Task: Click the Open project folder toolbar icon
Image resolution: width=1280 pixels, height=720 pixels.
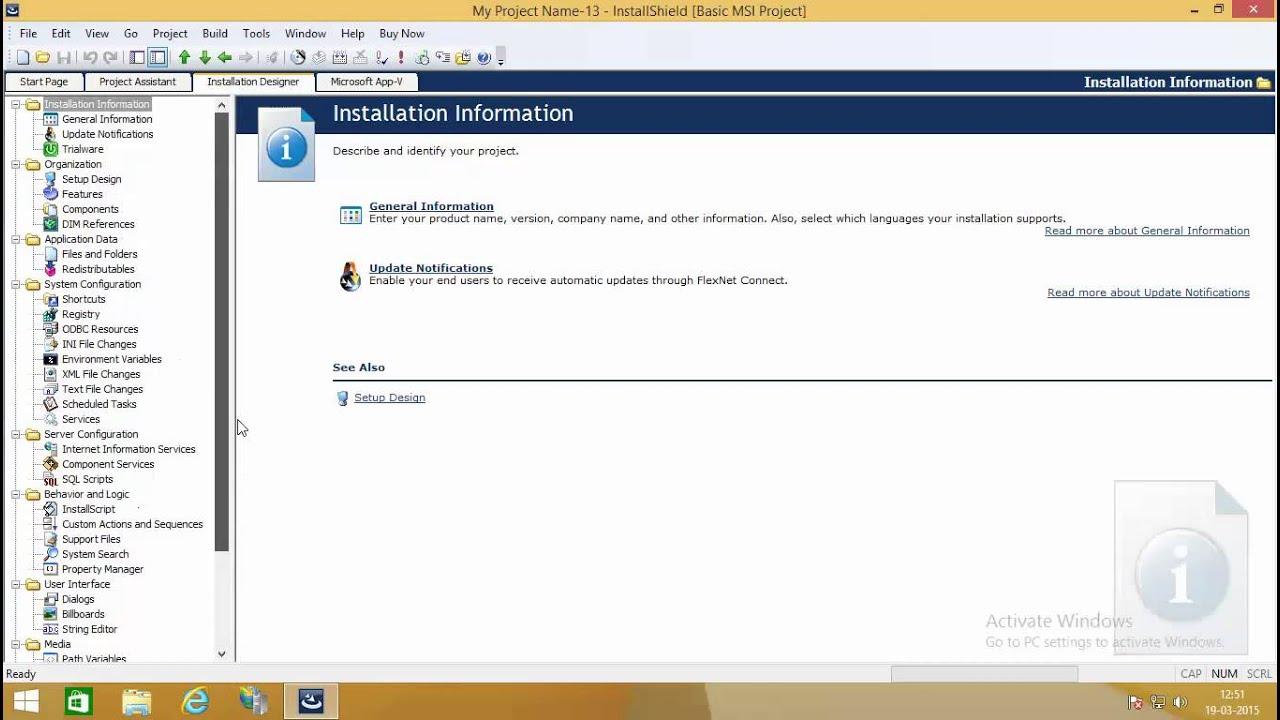Action: [43, 58]
